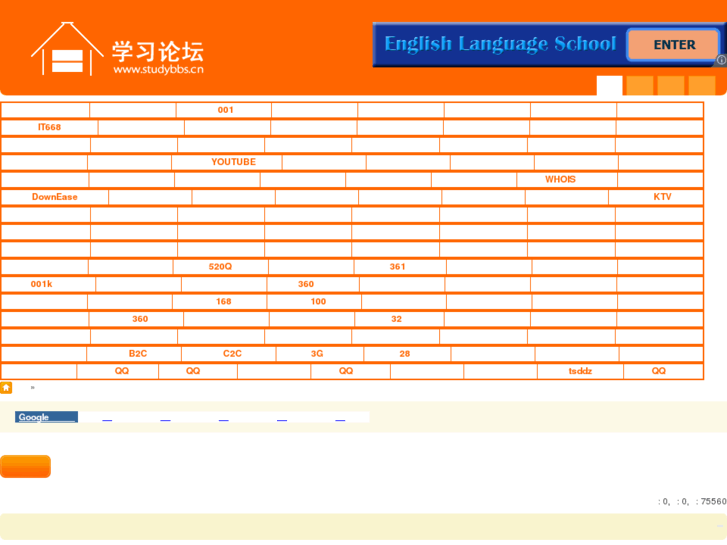727x545 pixels.
Task: Open the 001 link
Action: 225,110
